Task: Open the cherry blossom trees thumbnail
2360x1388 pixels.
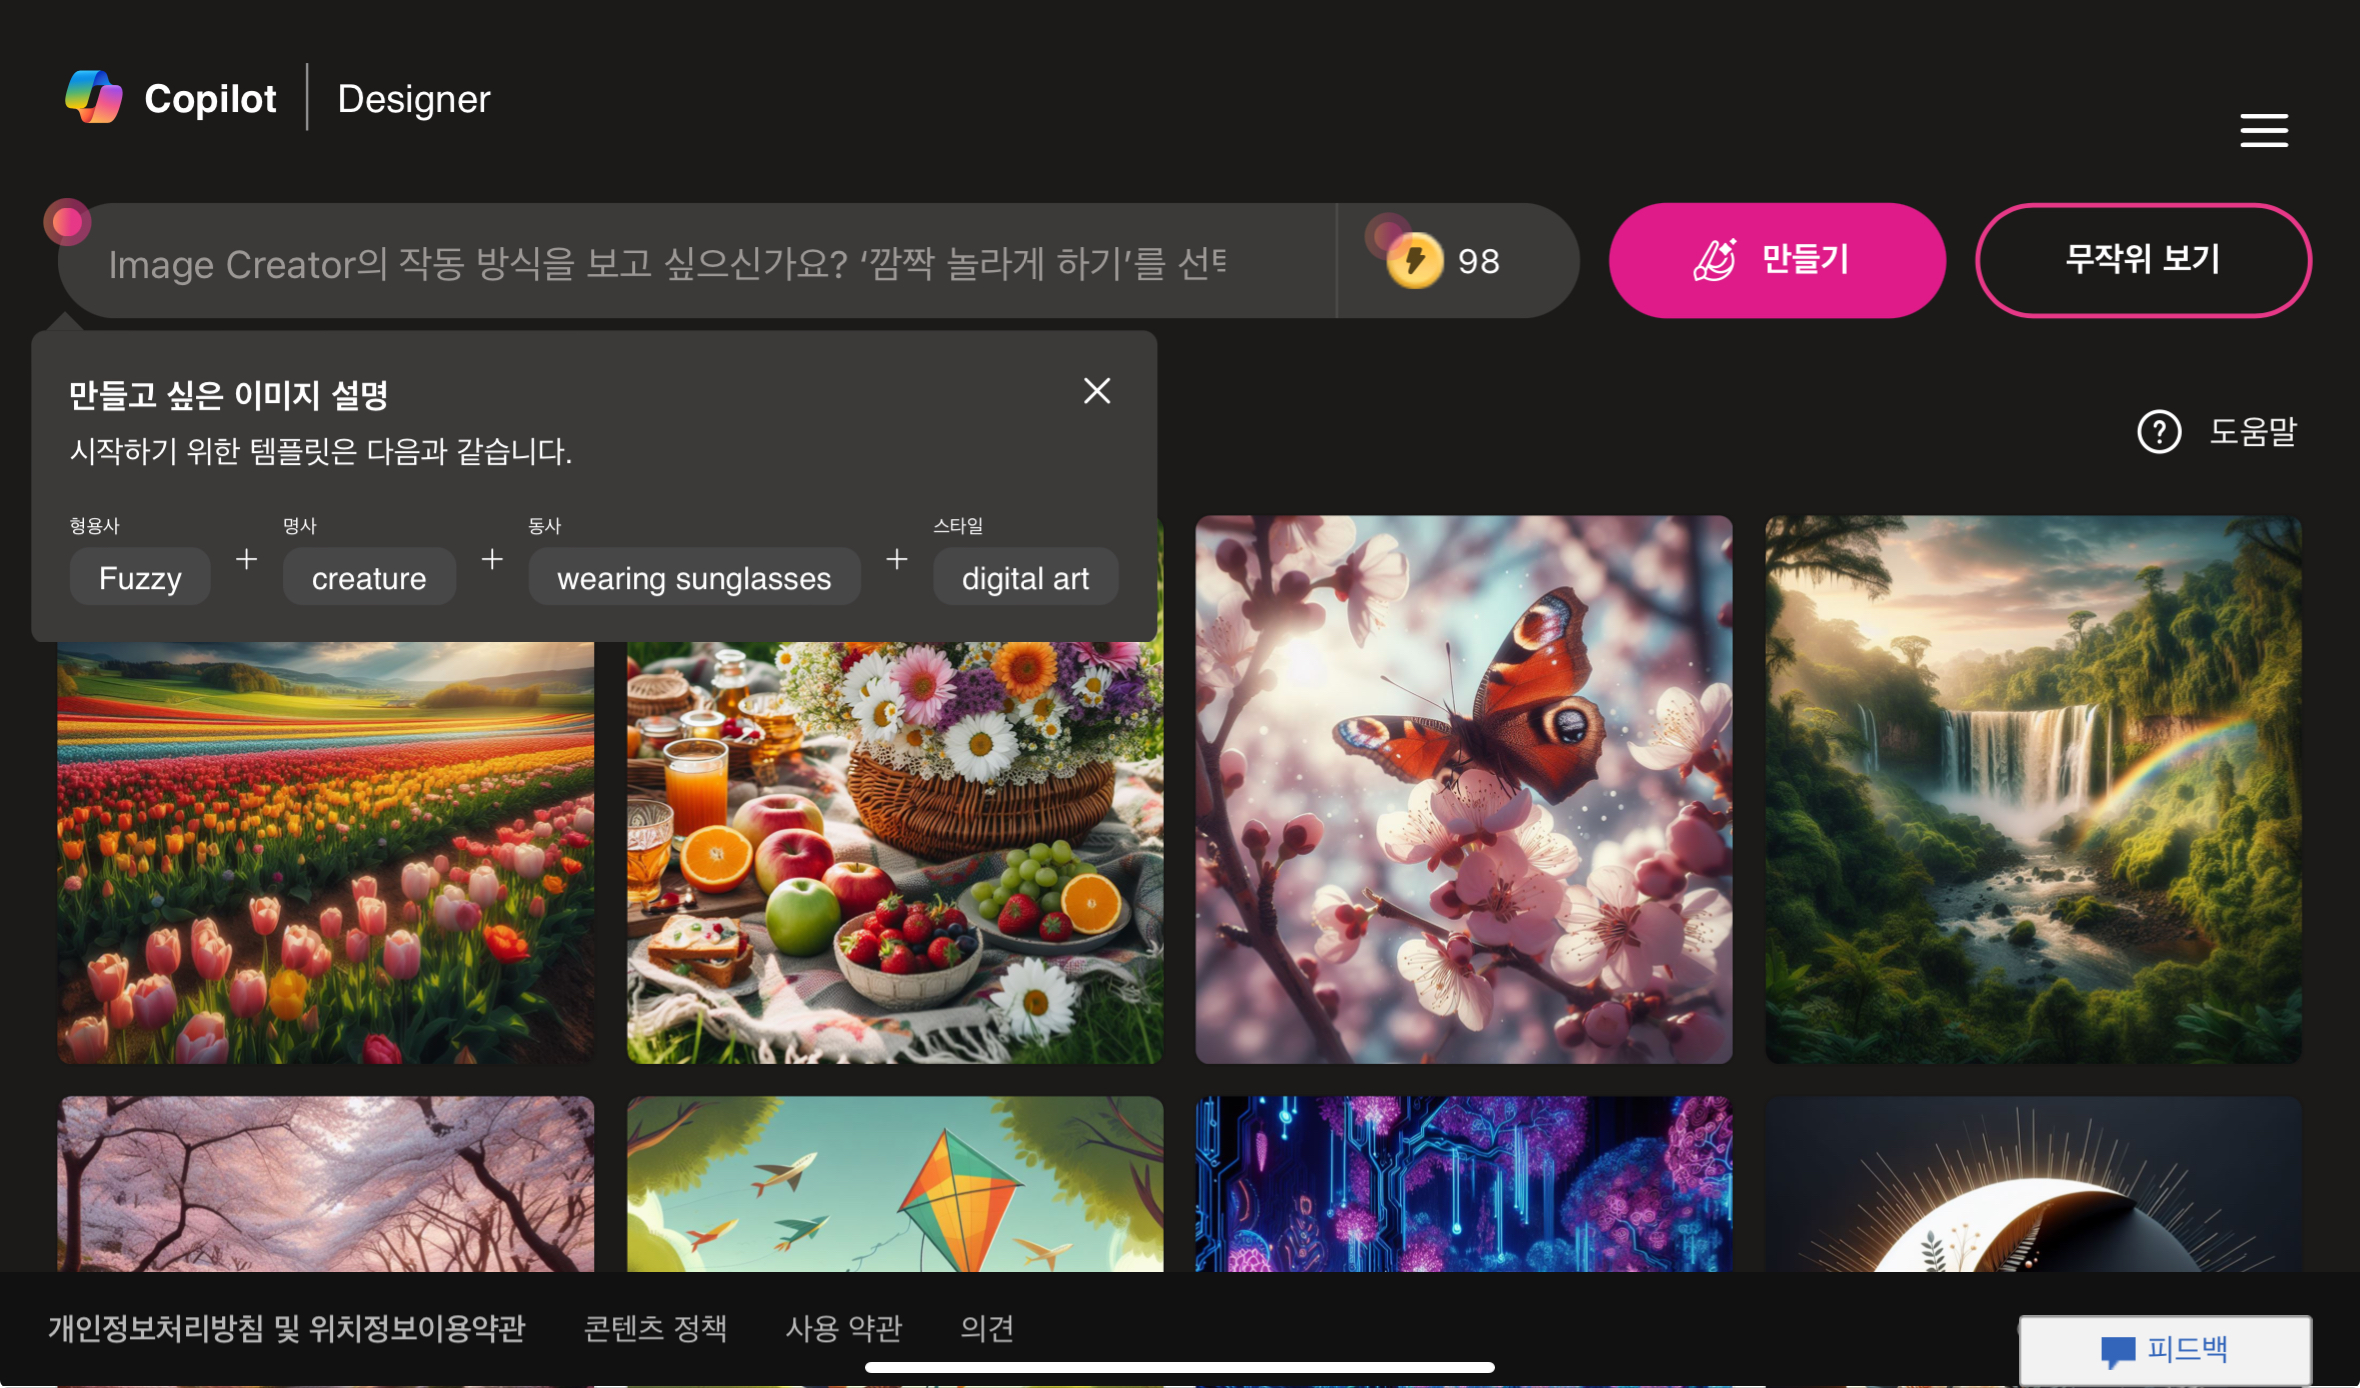Action: [x=326, y=1184]
